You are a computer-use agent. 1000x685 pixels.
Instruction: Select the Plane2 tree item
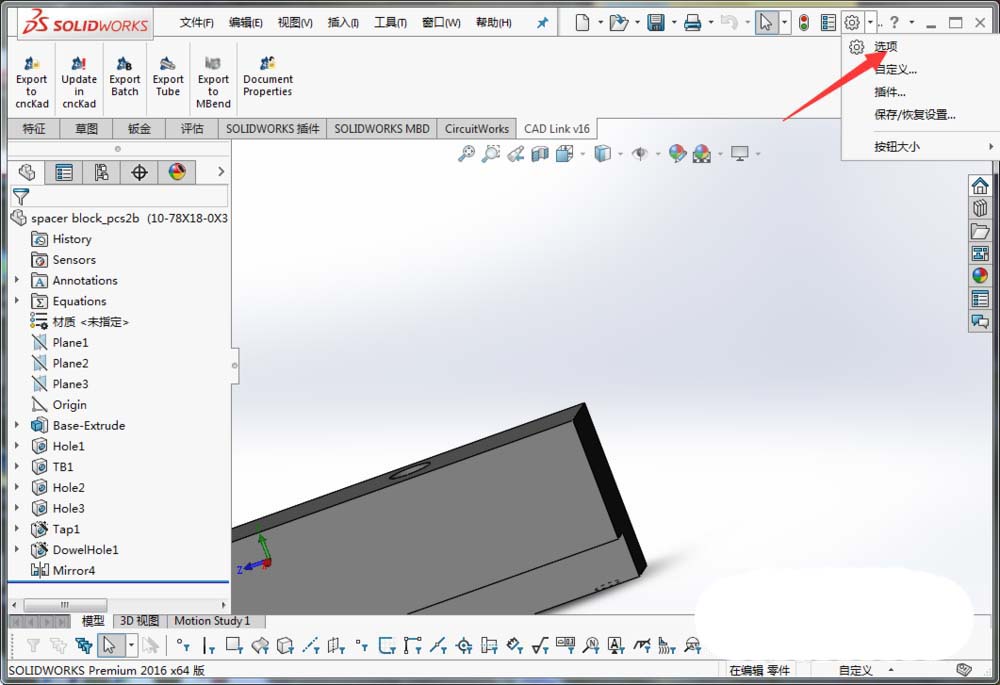click(60, 363)
